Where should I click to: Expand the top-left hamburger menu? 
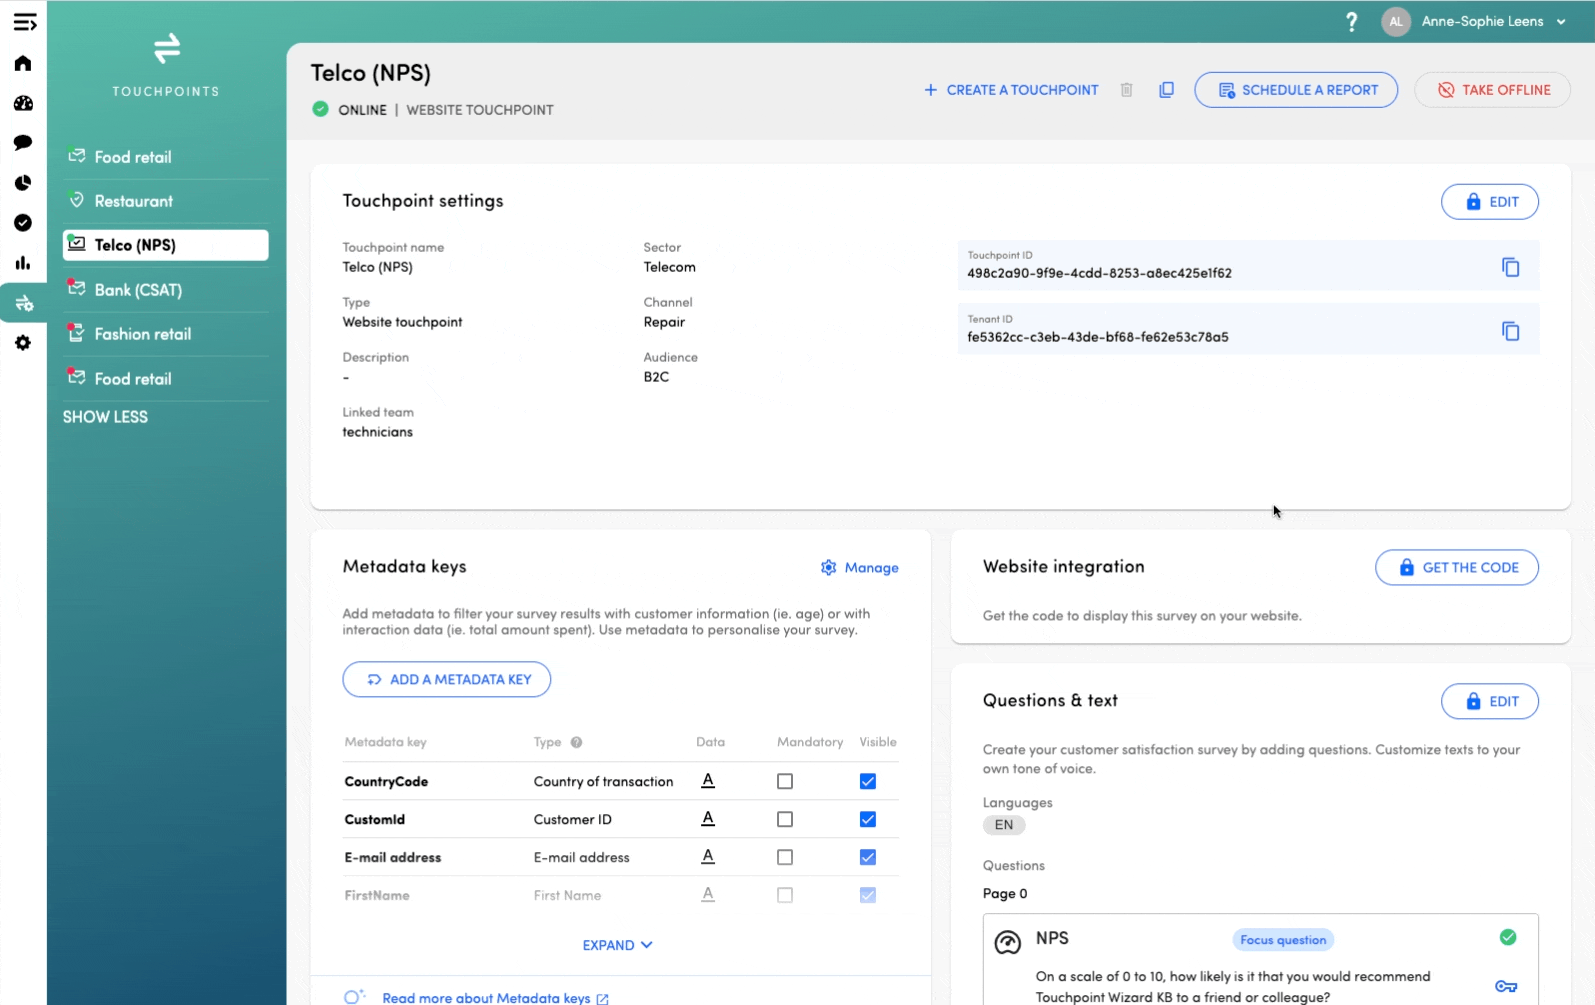point(25,22)
